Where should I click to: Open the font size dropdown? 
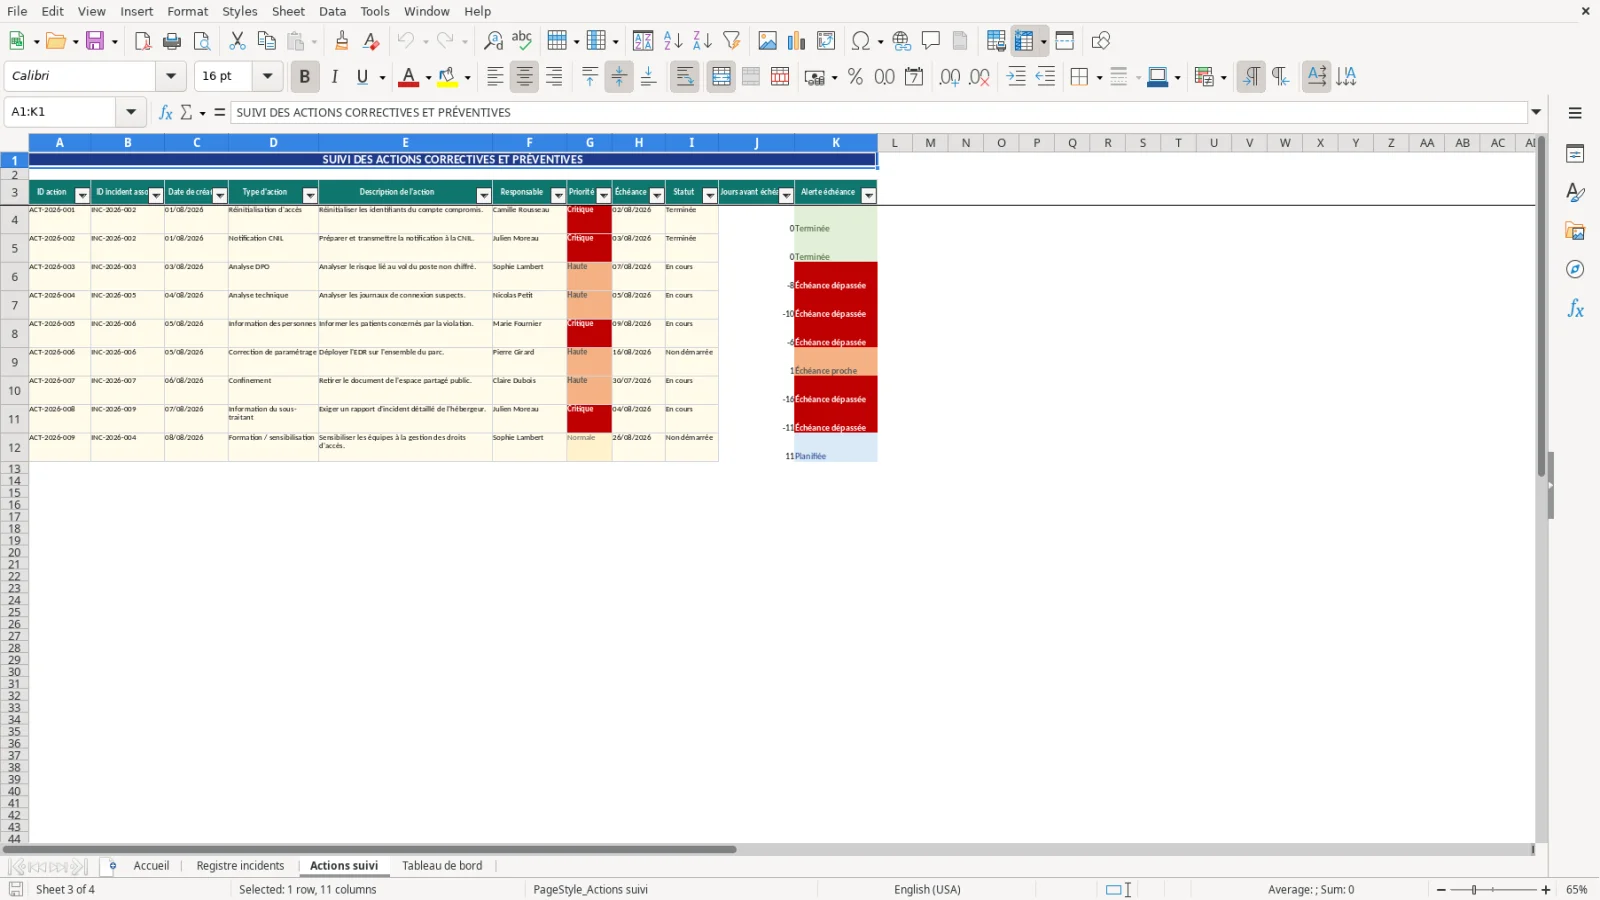point(267,76)
